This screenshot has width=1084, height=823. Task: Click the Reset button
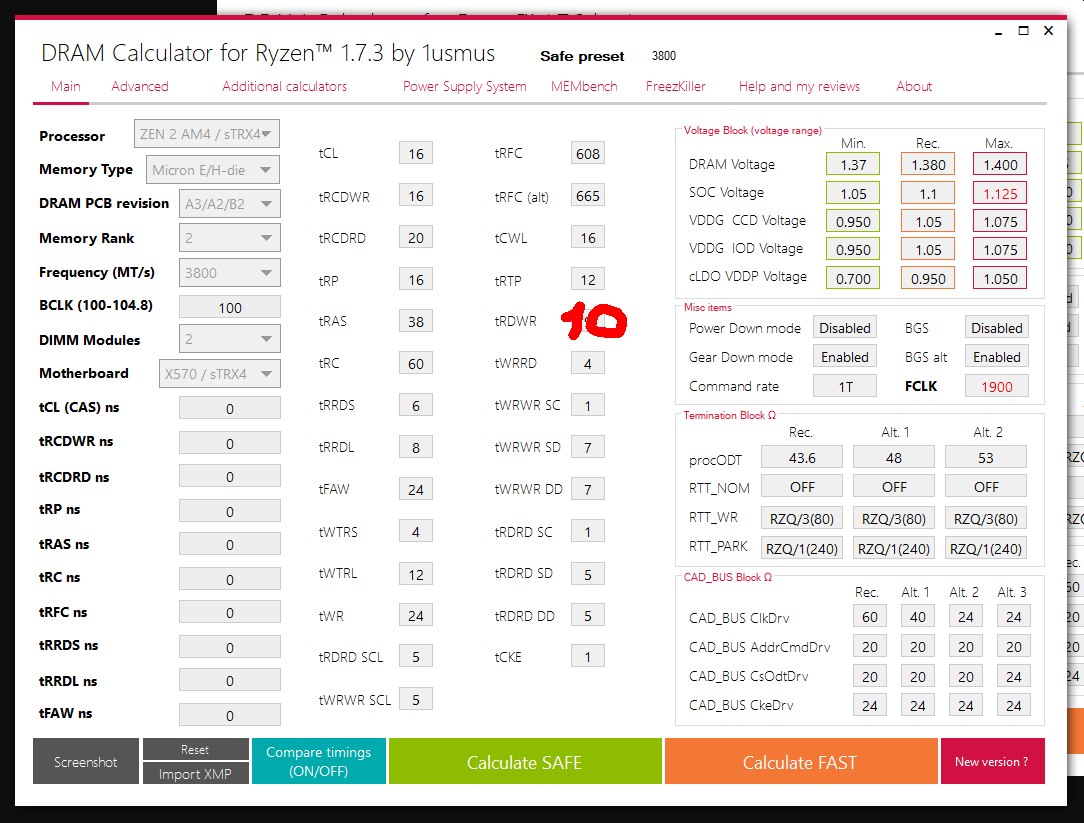point(195,750)
